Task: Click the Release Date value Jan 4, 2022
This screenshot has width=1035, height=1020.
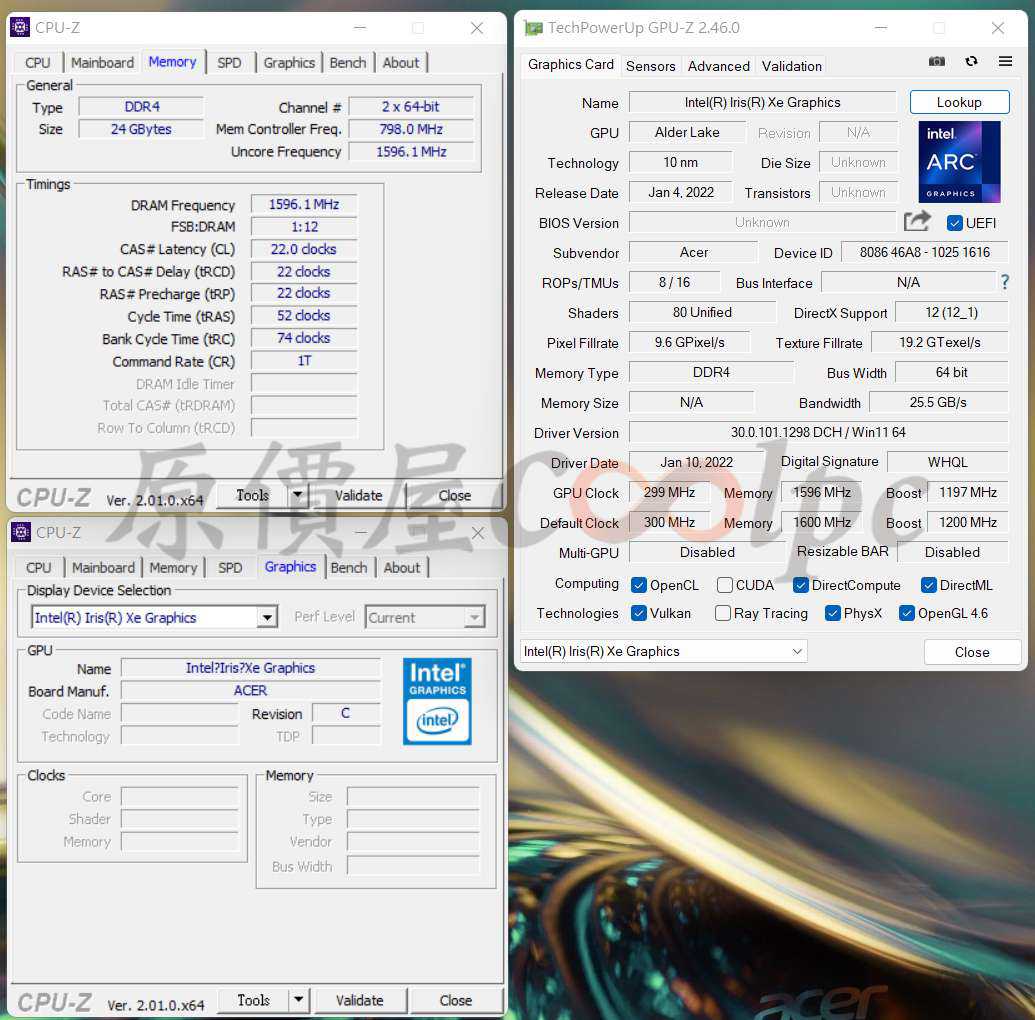Action: coord(681,192)
